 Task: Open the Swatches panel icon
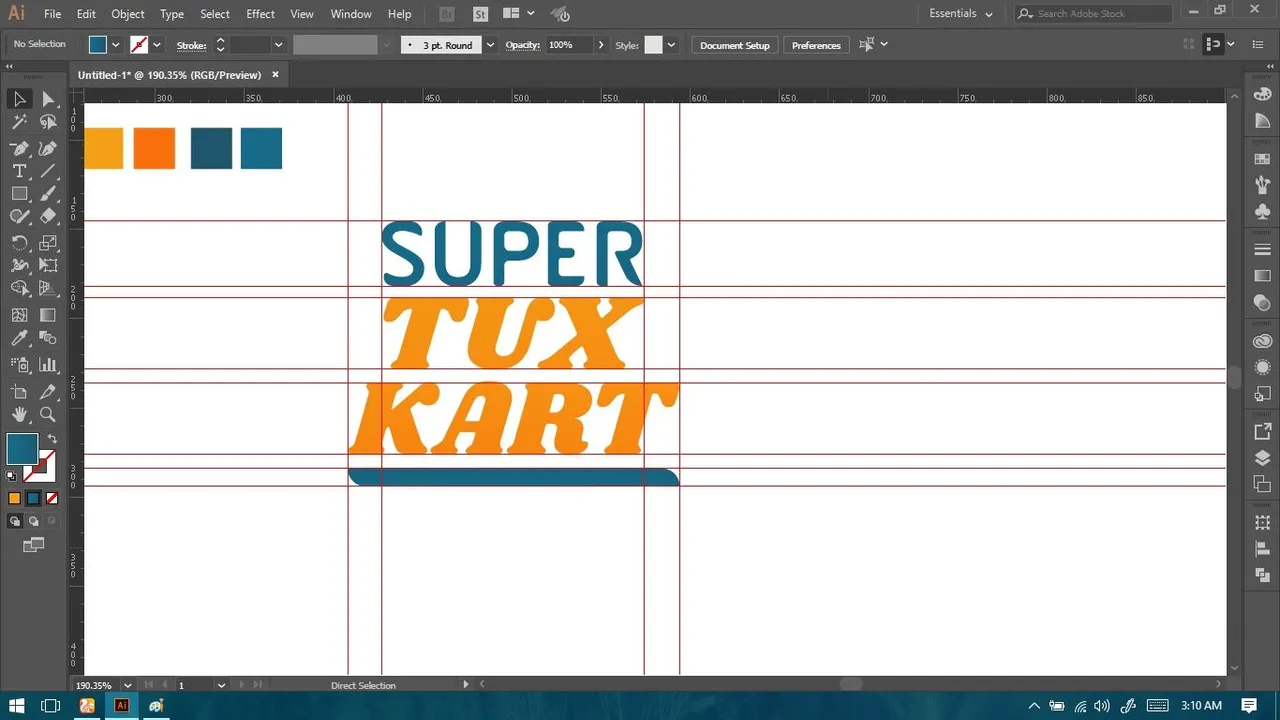(1262, 159)
